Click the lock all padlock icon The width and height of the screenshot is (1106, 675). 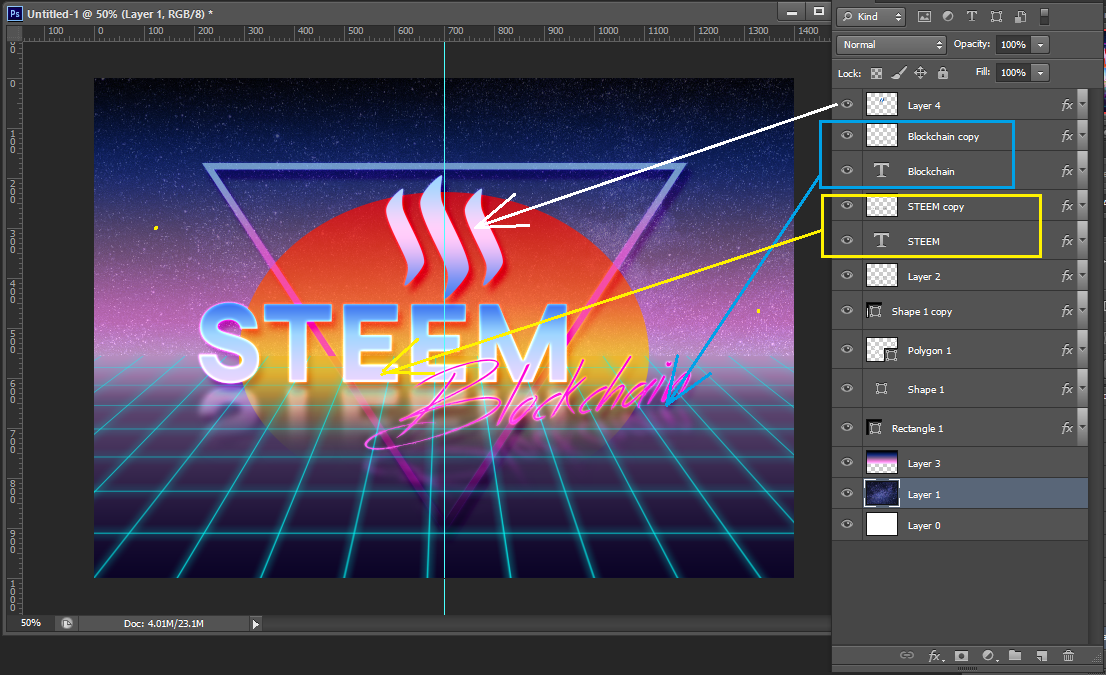point(942,73)
